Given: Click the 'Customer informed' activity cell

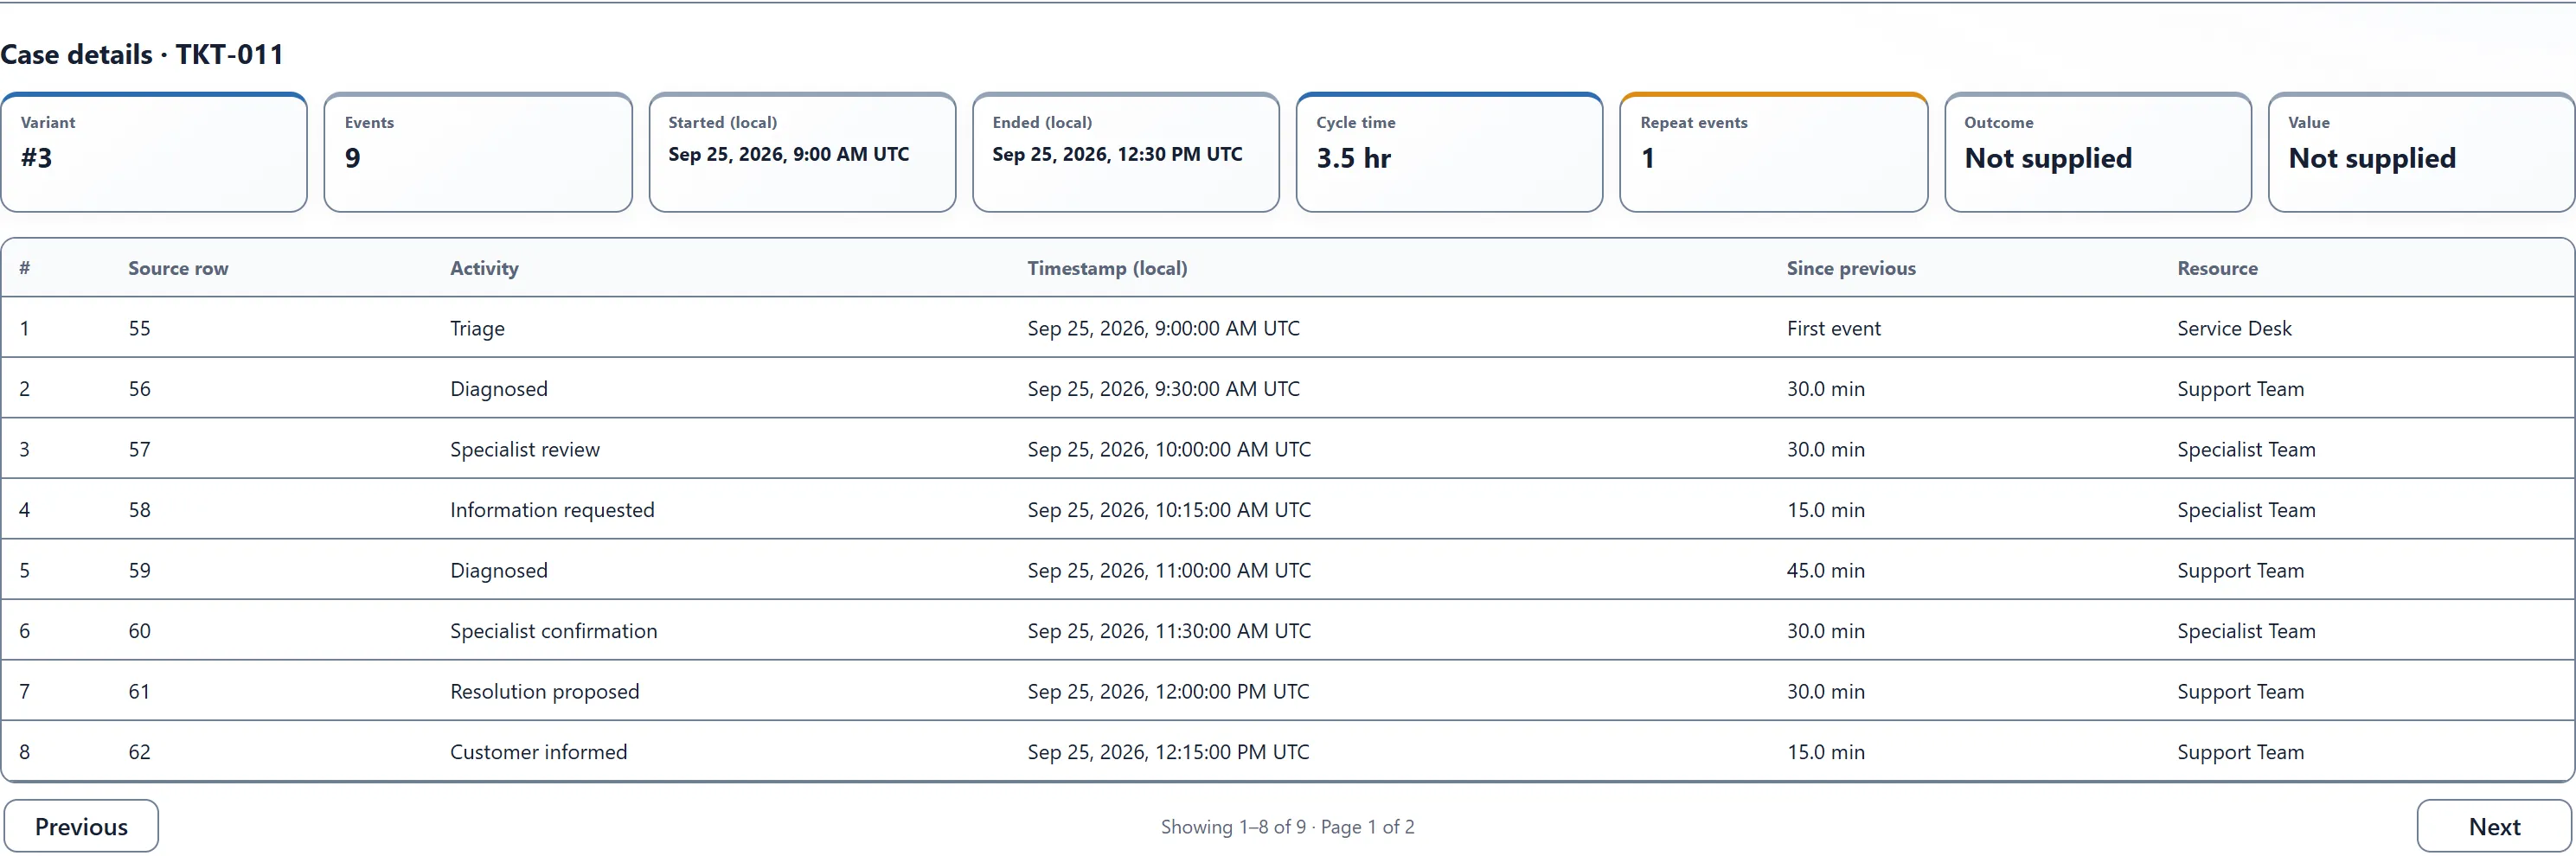Looking at the screenshot, I should [539, 752].
